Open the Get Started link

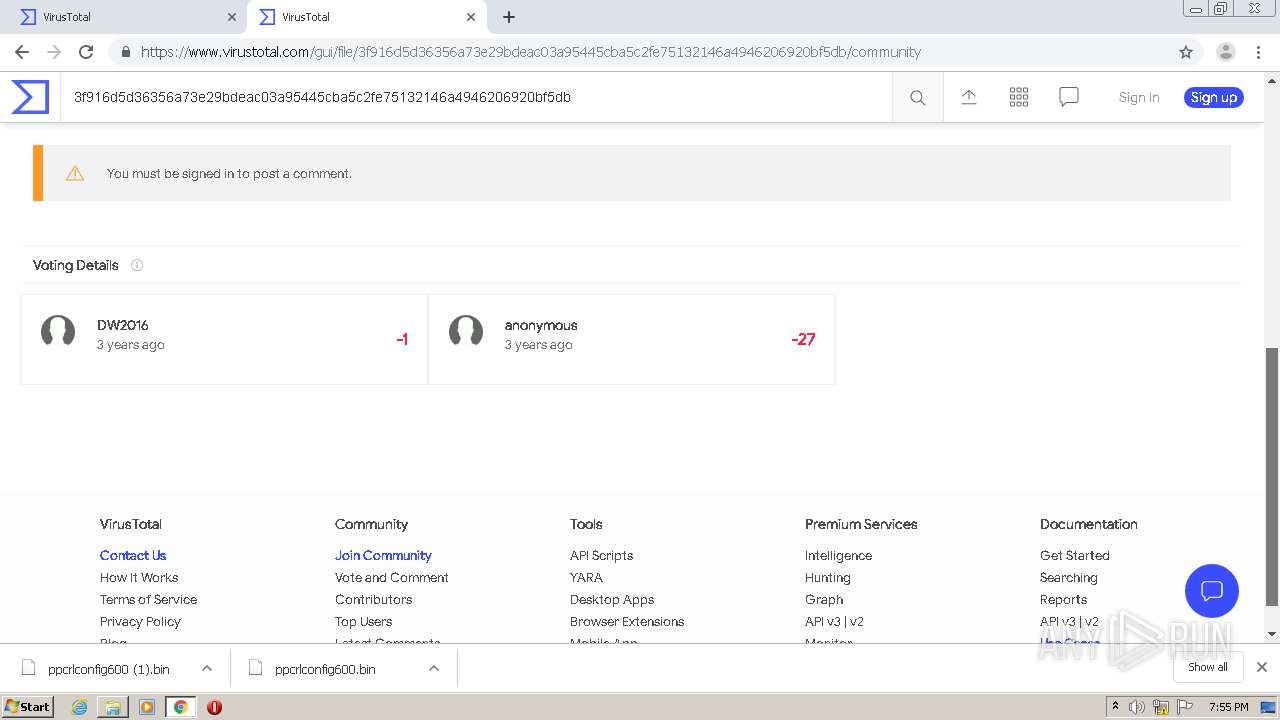tap(1075, 555)
